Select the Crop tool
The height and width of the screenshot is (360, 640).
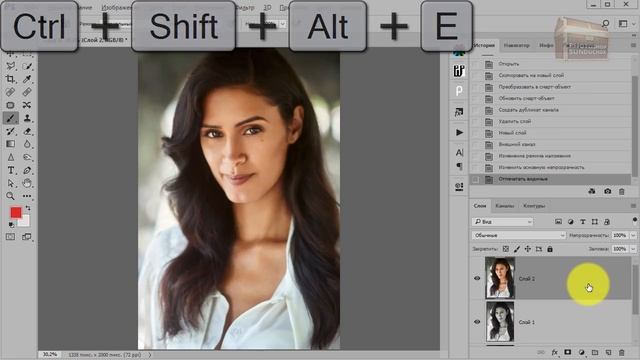click(x=11, y=79)
